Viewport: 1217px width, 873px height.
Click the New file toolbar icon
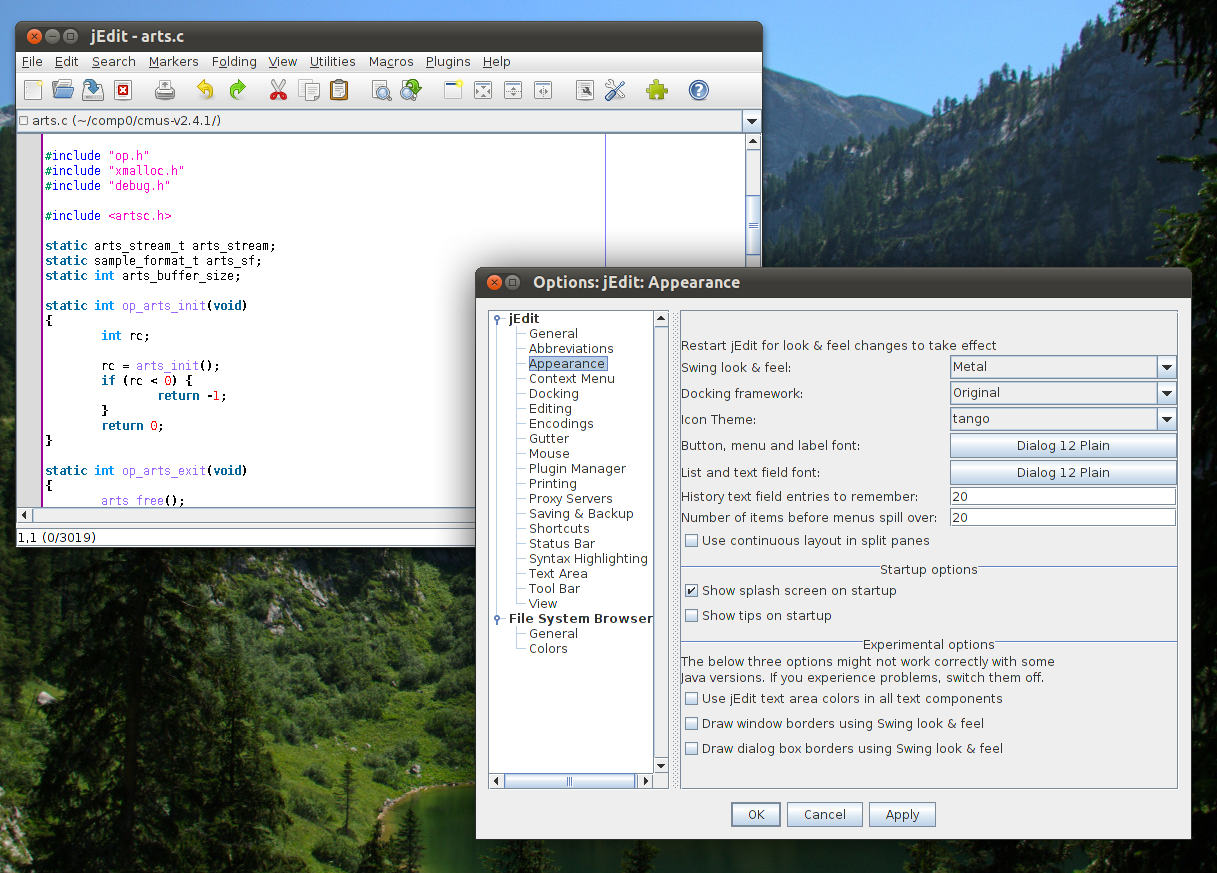click(33, 90)
